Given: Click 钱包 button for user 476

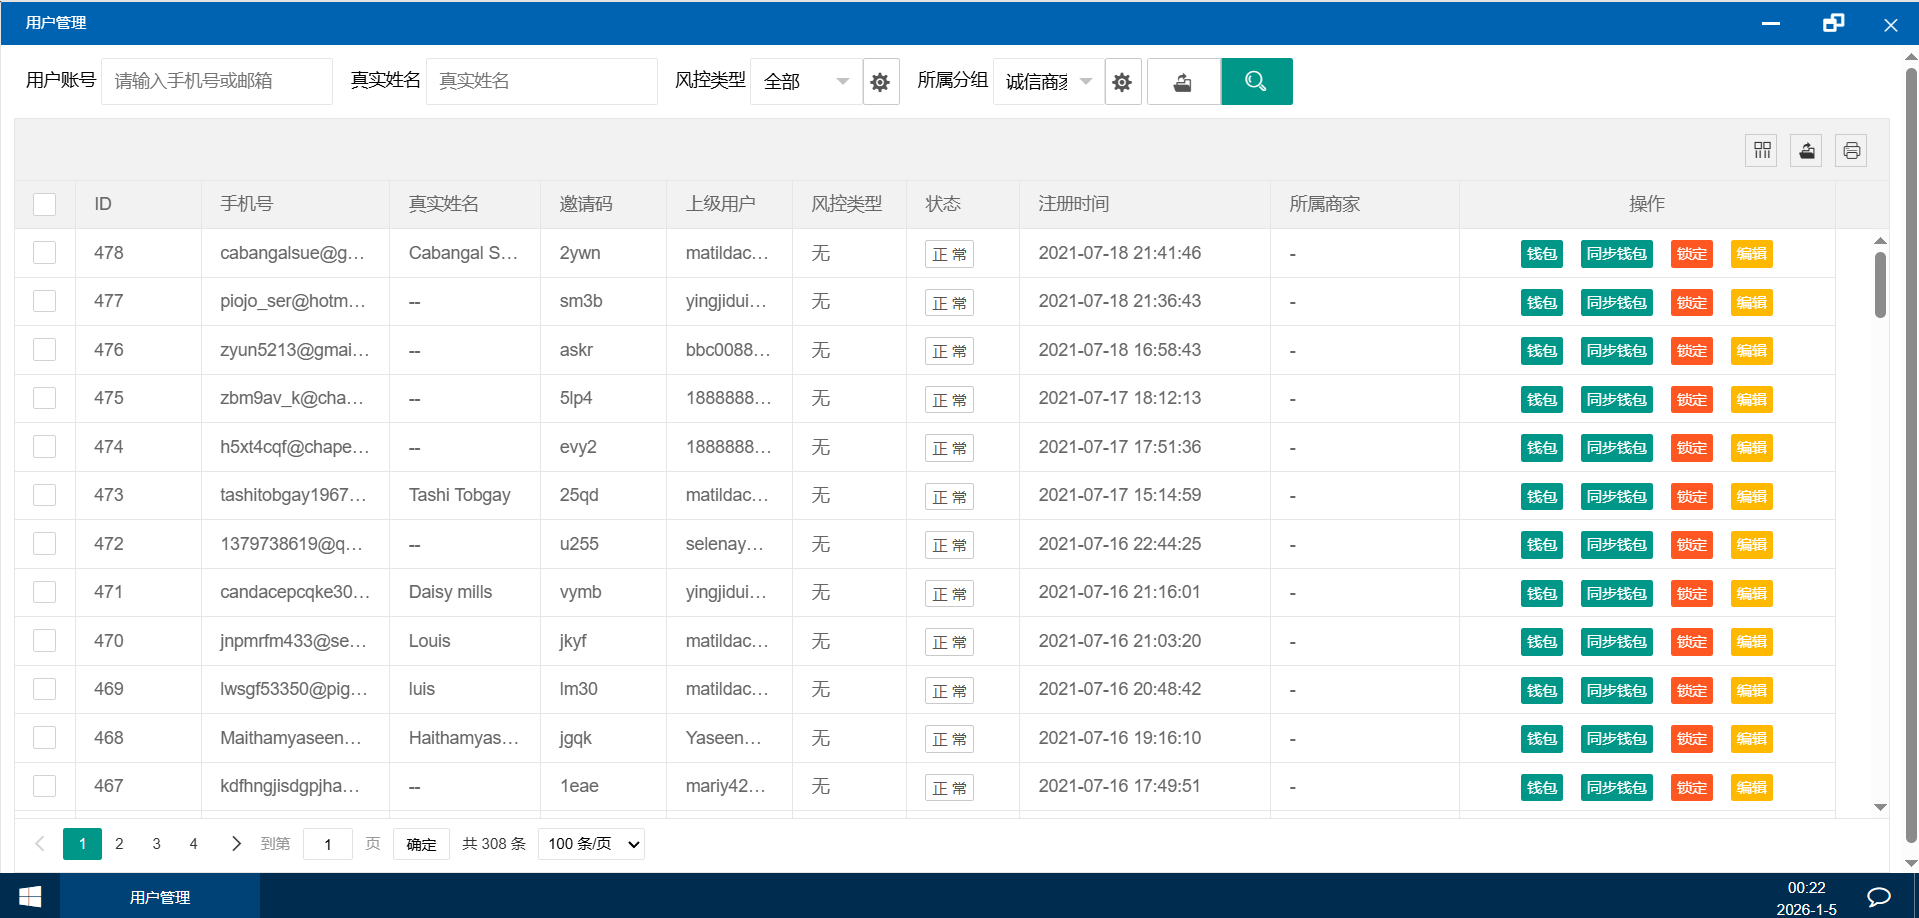Looking at the screenshot, I should [1541, 351].
